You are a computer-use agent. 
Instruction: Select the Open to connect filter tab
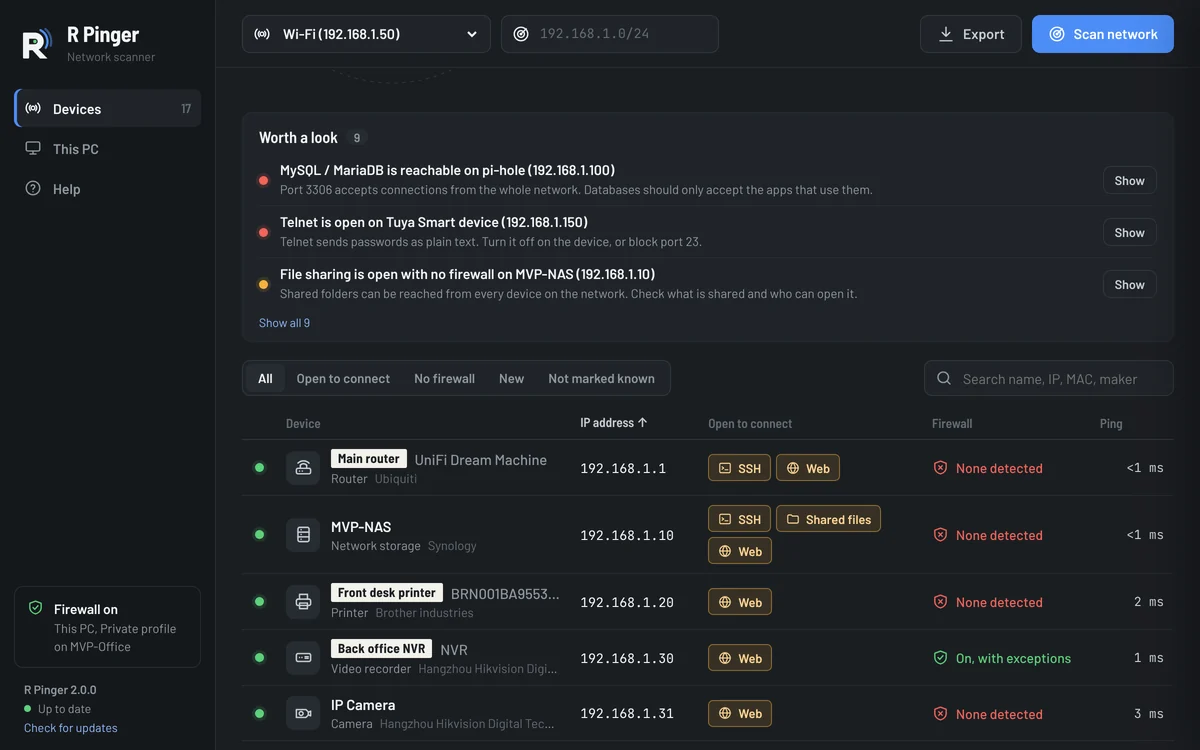pos(343,379)
